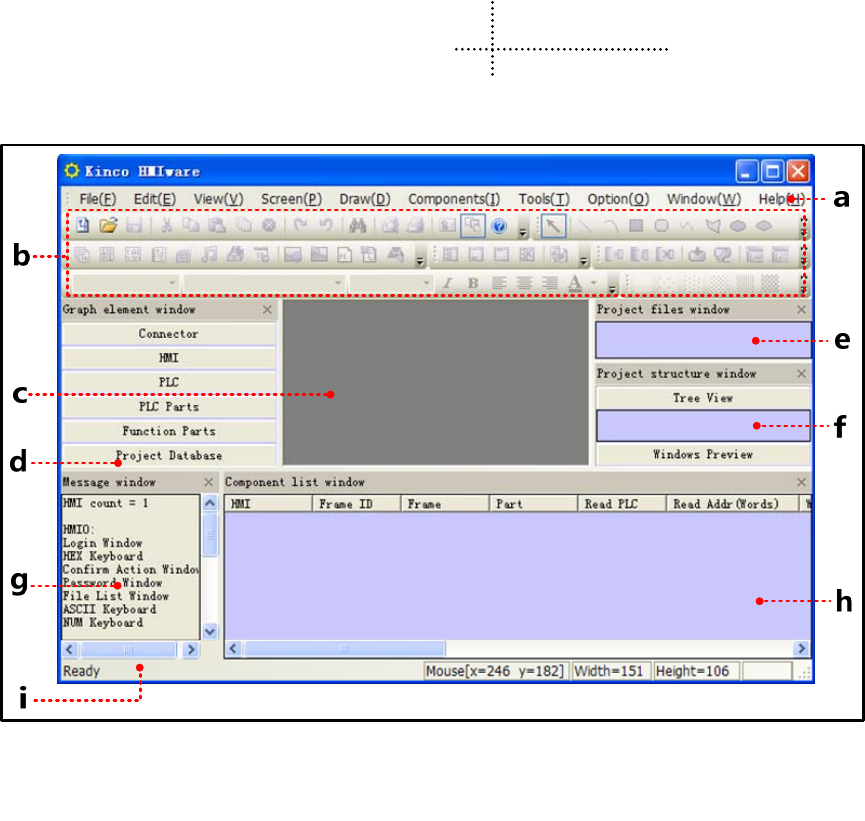Open the Connector category button
The width and height of the screenshot is (865, 821).
tap(169, 334)
